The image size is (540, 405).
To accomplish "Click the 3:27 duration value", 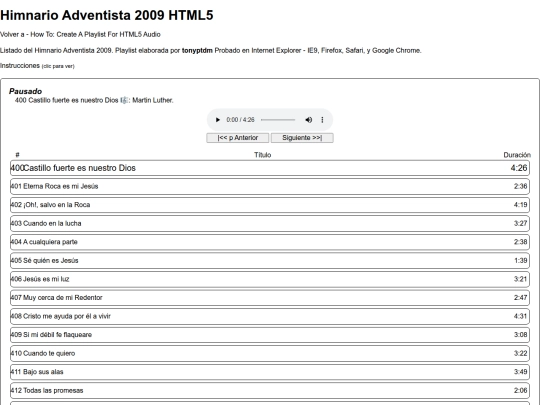I will click(x=520, y=224).
